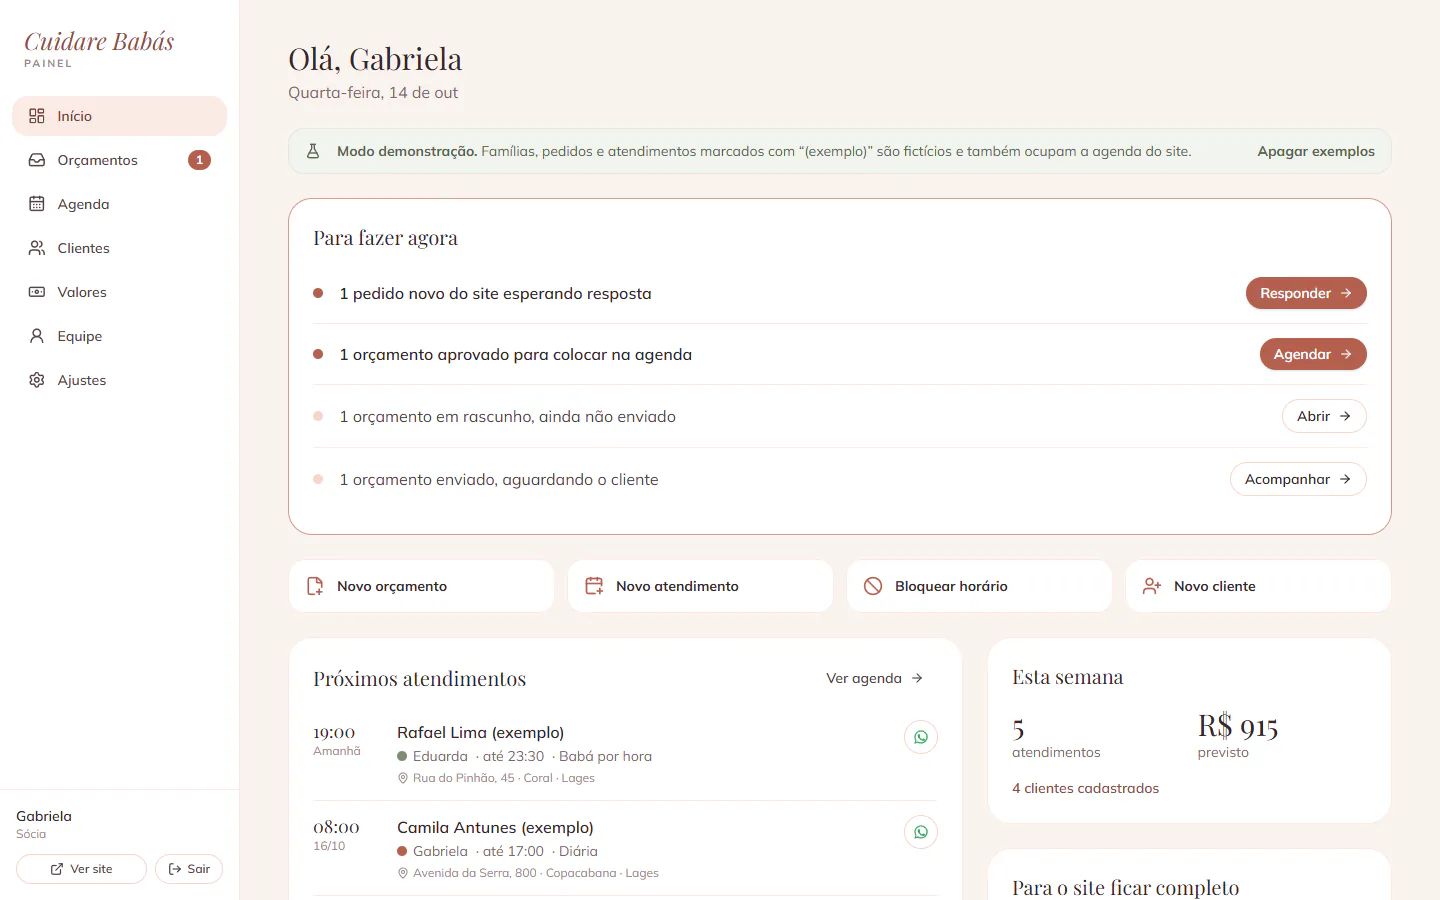Select the Camila Antunes (exemplo) appointment name
This screenshot has height=900, width=1440.
495,828
